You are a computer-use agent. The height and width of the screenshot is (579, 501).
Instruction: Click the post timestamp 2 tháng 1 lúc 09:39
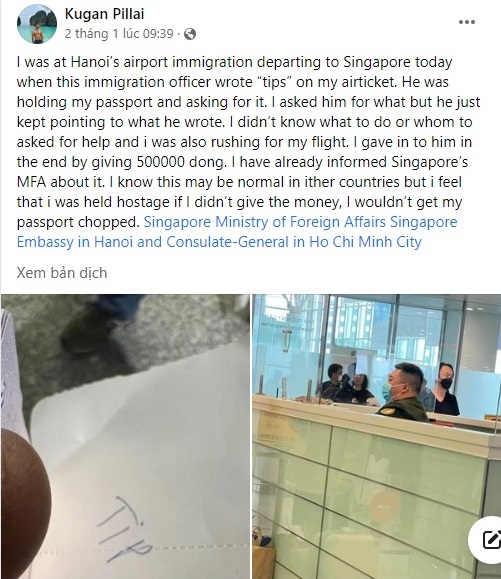(x=119, y=34)
